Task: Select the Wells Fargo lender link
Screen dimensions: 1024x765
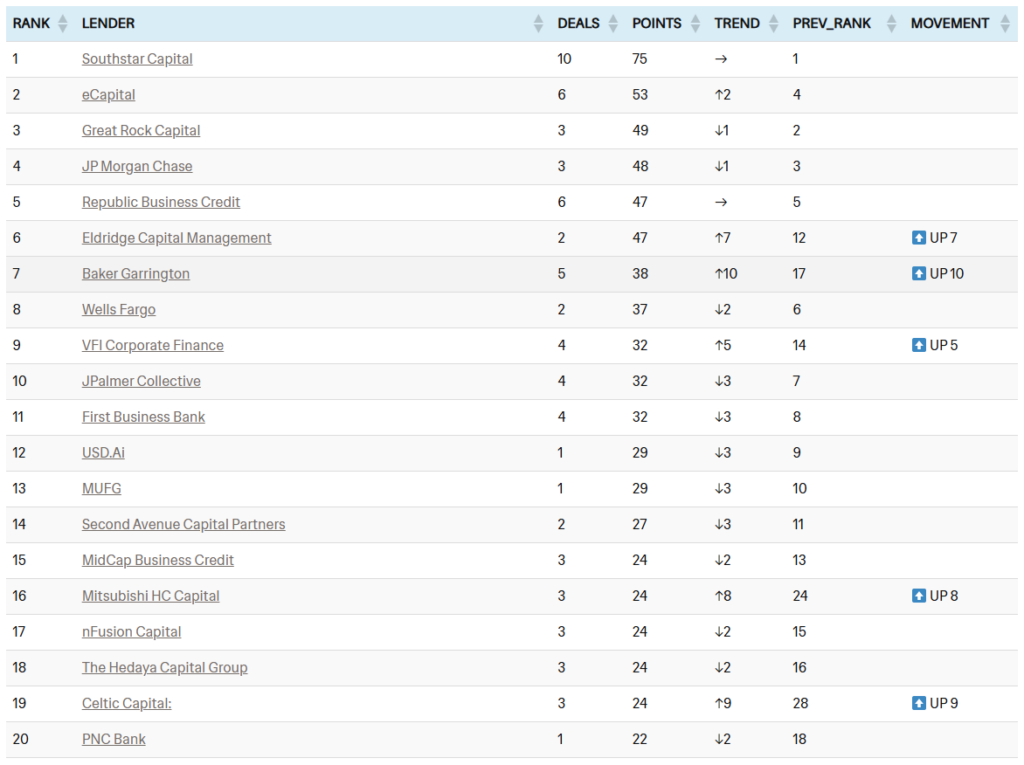Action: coord(119,310)
